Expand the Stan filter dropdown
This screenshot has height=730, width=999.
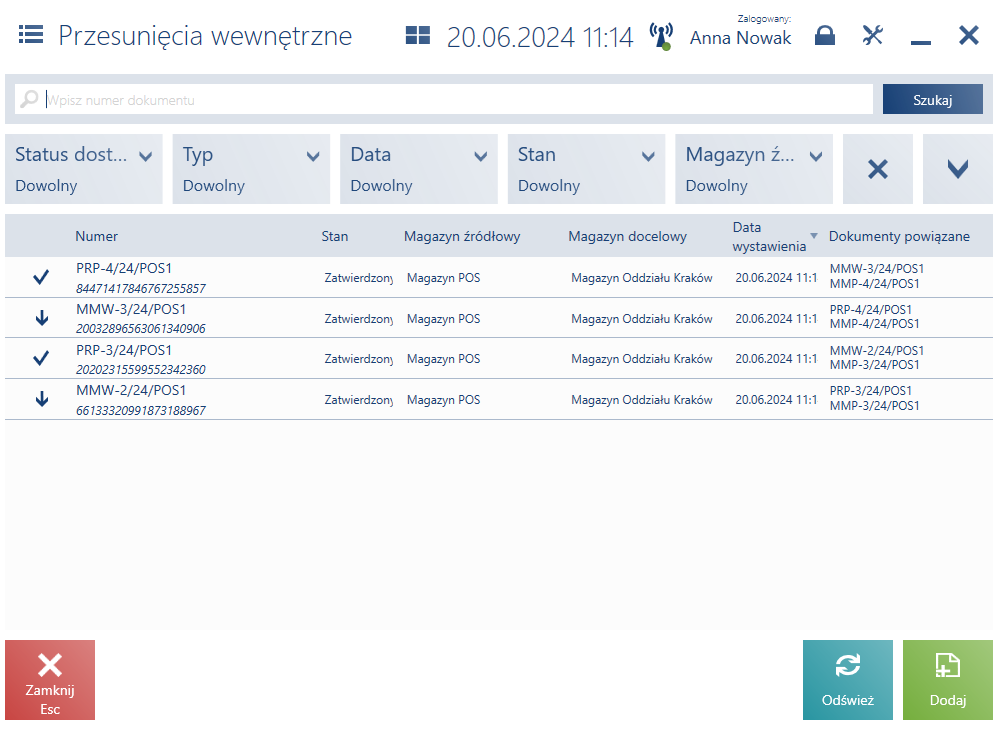586,169
